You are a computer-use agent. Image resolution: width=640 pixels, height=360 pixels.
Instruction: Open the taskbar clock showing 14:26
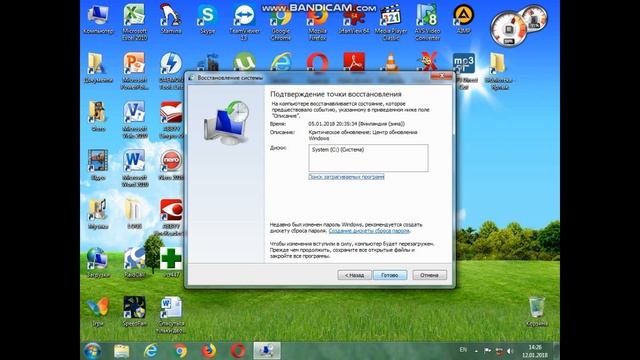click(x=535, y=351)
